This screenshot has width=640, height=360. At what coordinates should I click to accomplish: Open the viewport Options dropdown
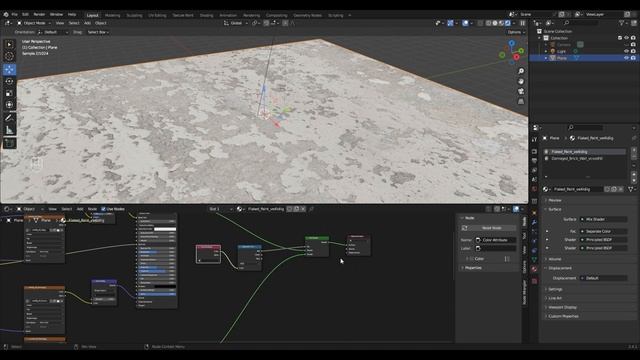coord(516,32)
